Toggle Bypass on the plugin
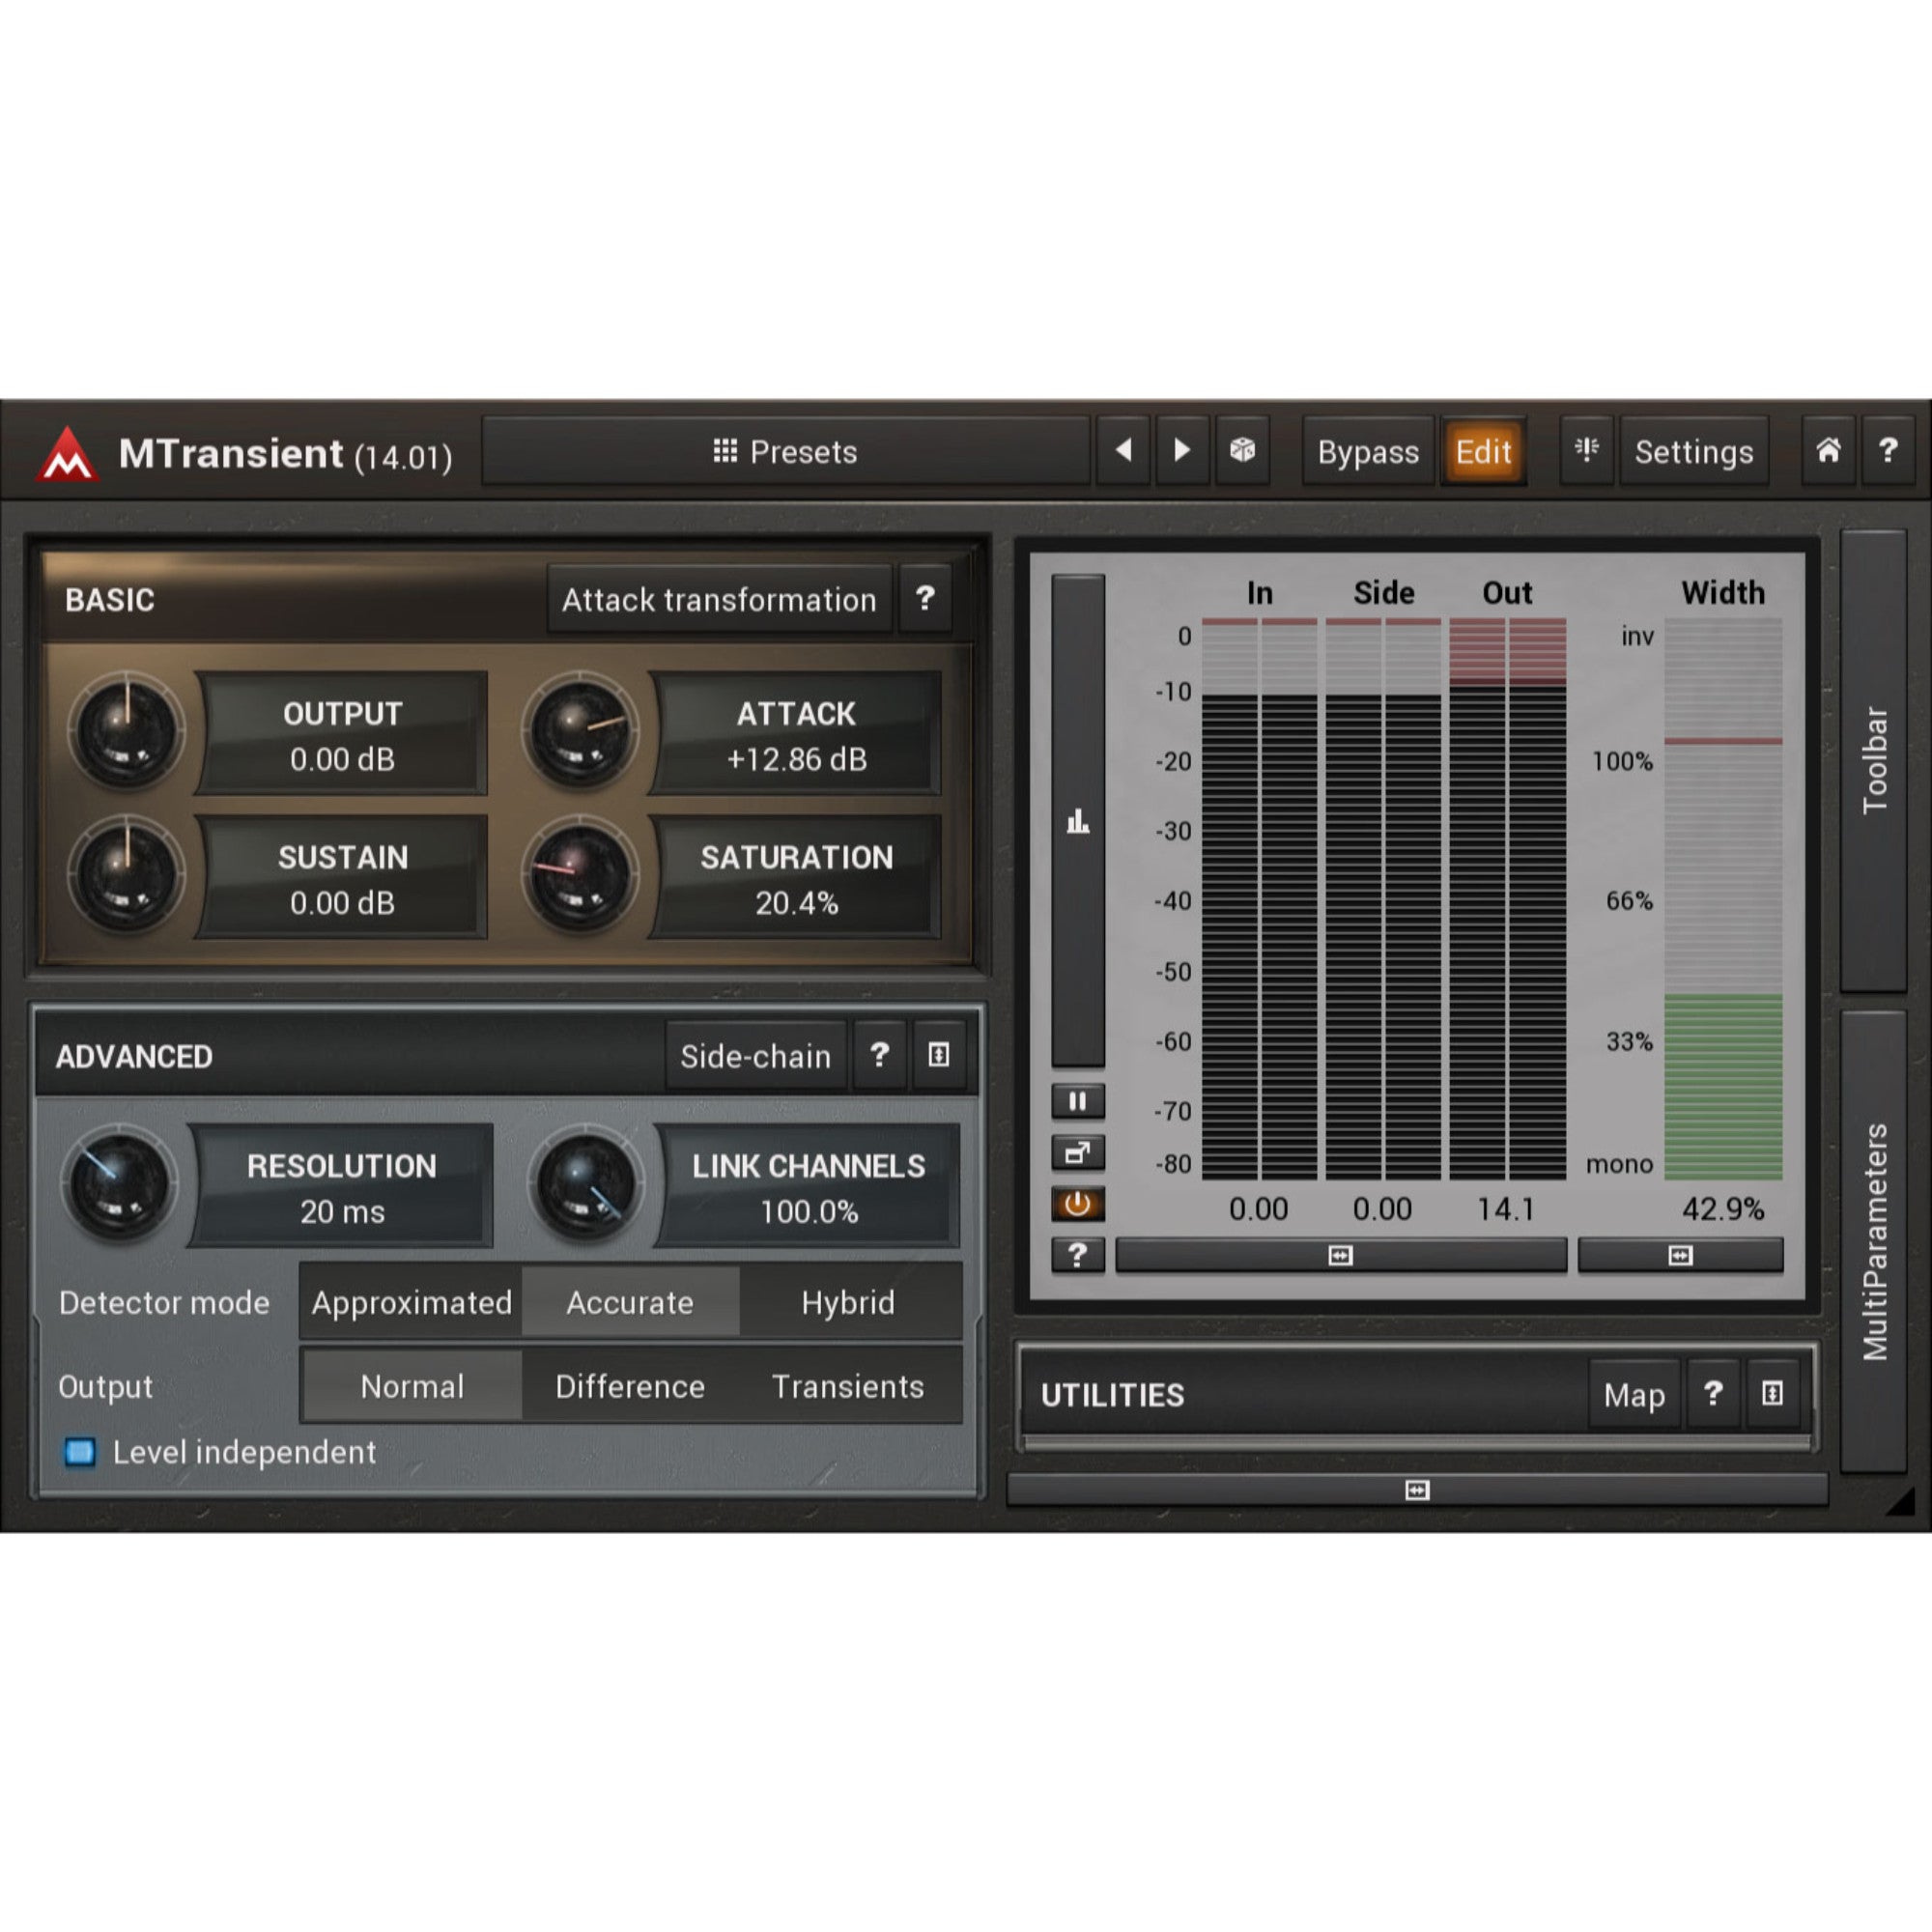Screen dimensions: 1932x1932 pyautogui.click(x=1368, y=451)
